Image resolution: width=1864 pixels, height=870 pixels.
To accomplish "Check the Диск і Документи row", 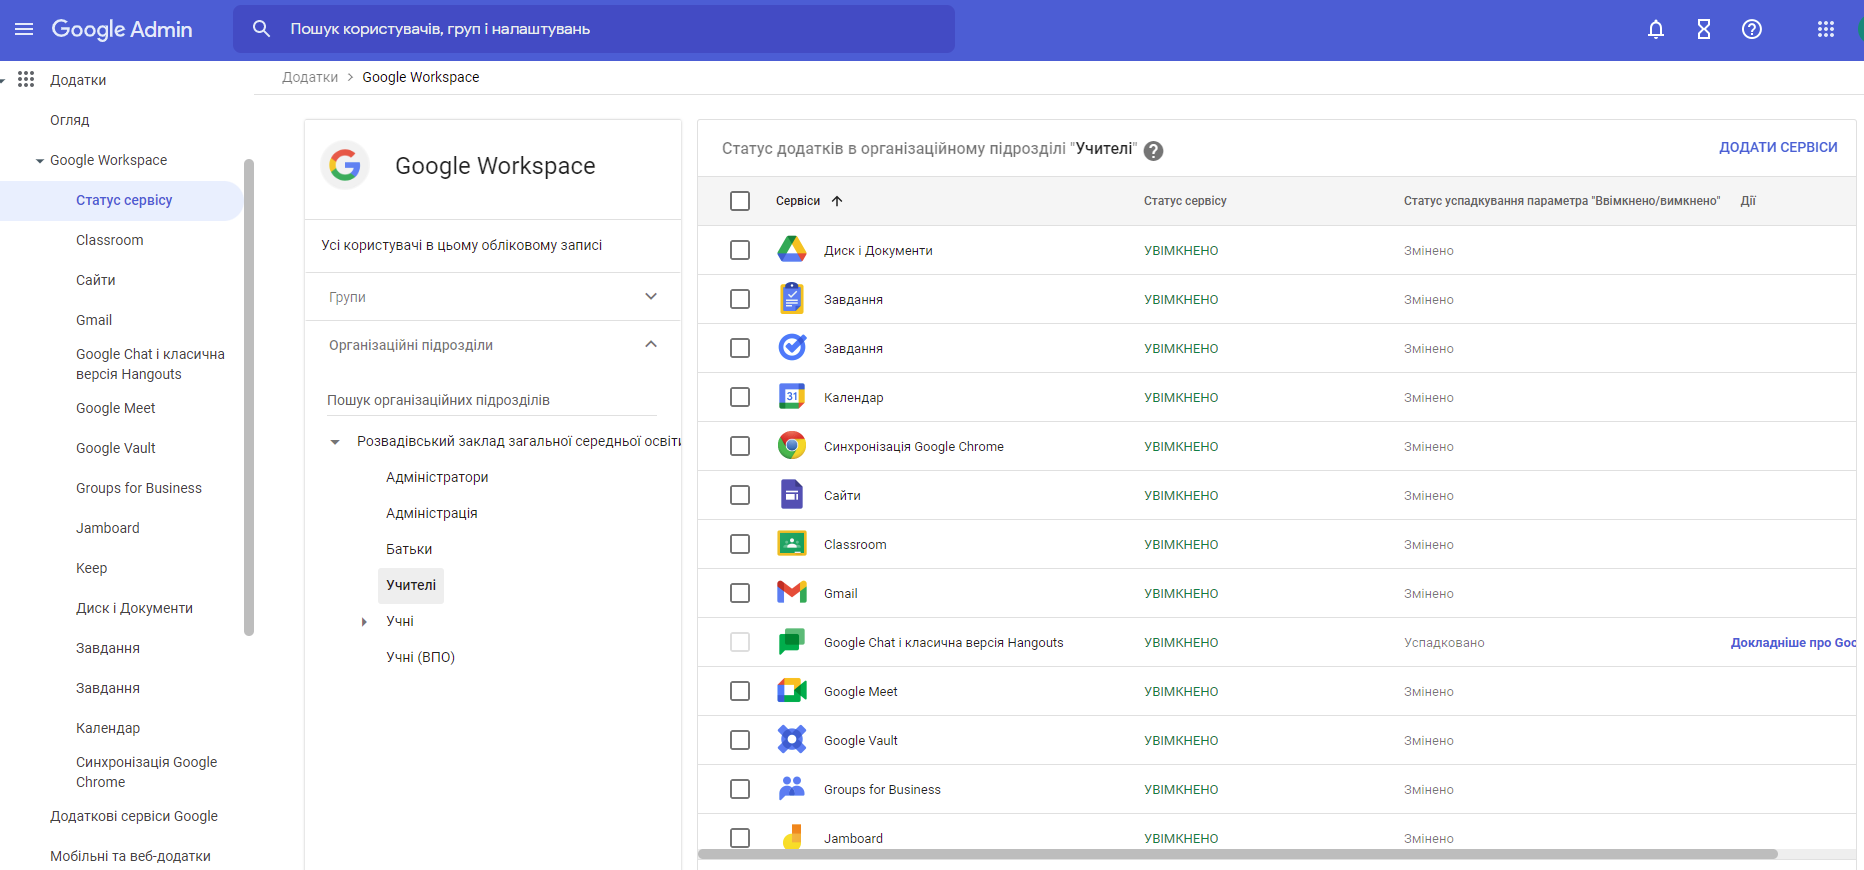I will pos(740,250).
